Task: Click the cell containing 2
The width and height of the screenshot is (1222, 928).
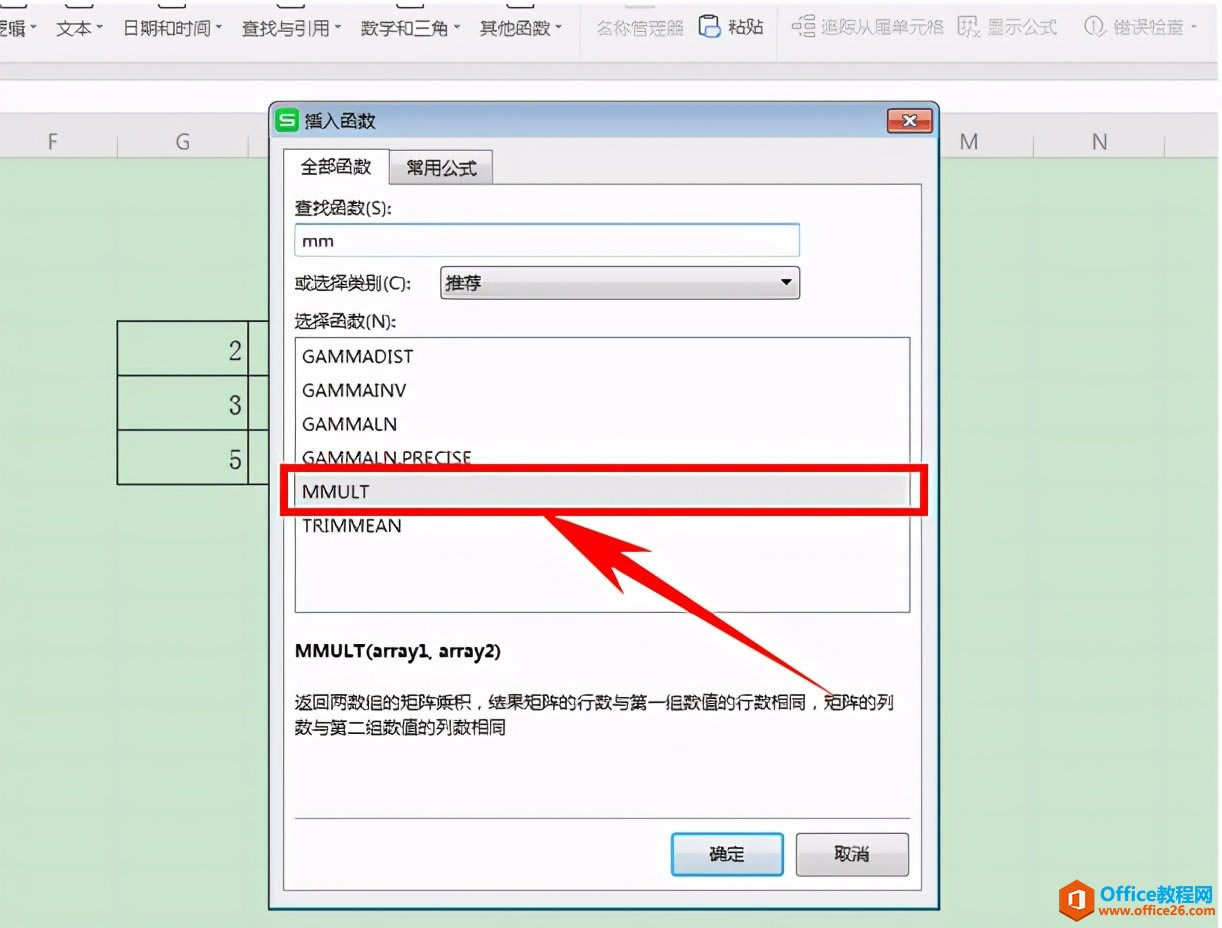Action: (x=182, y=349)
